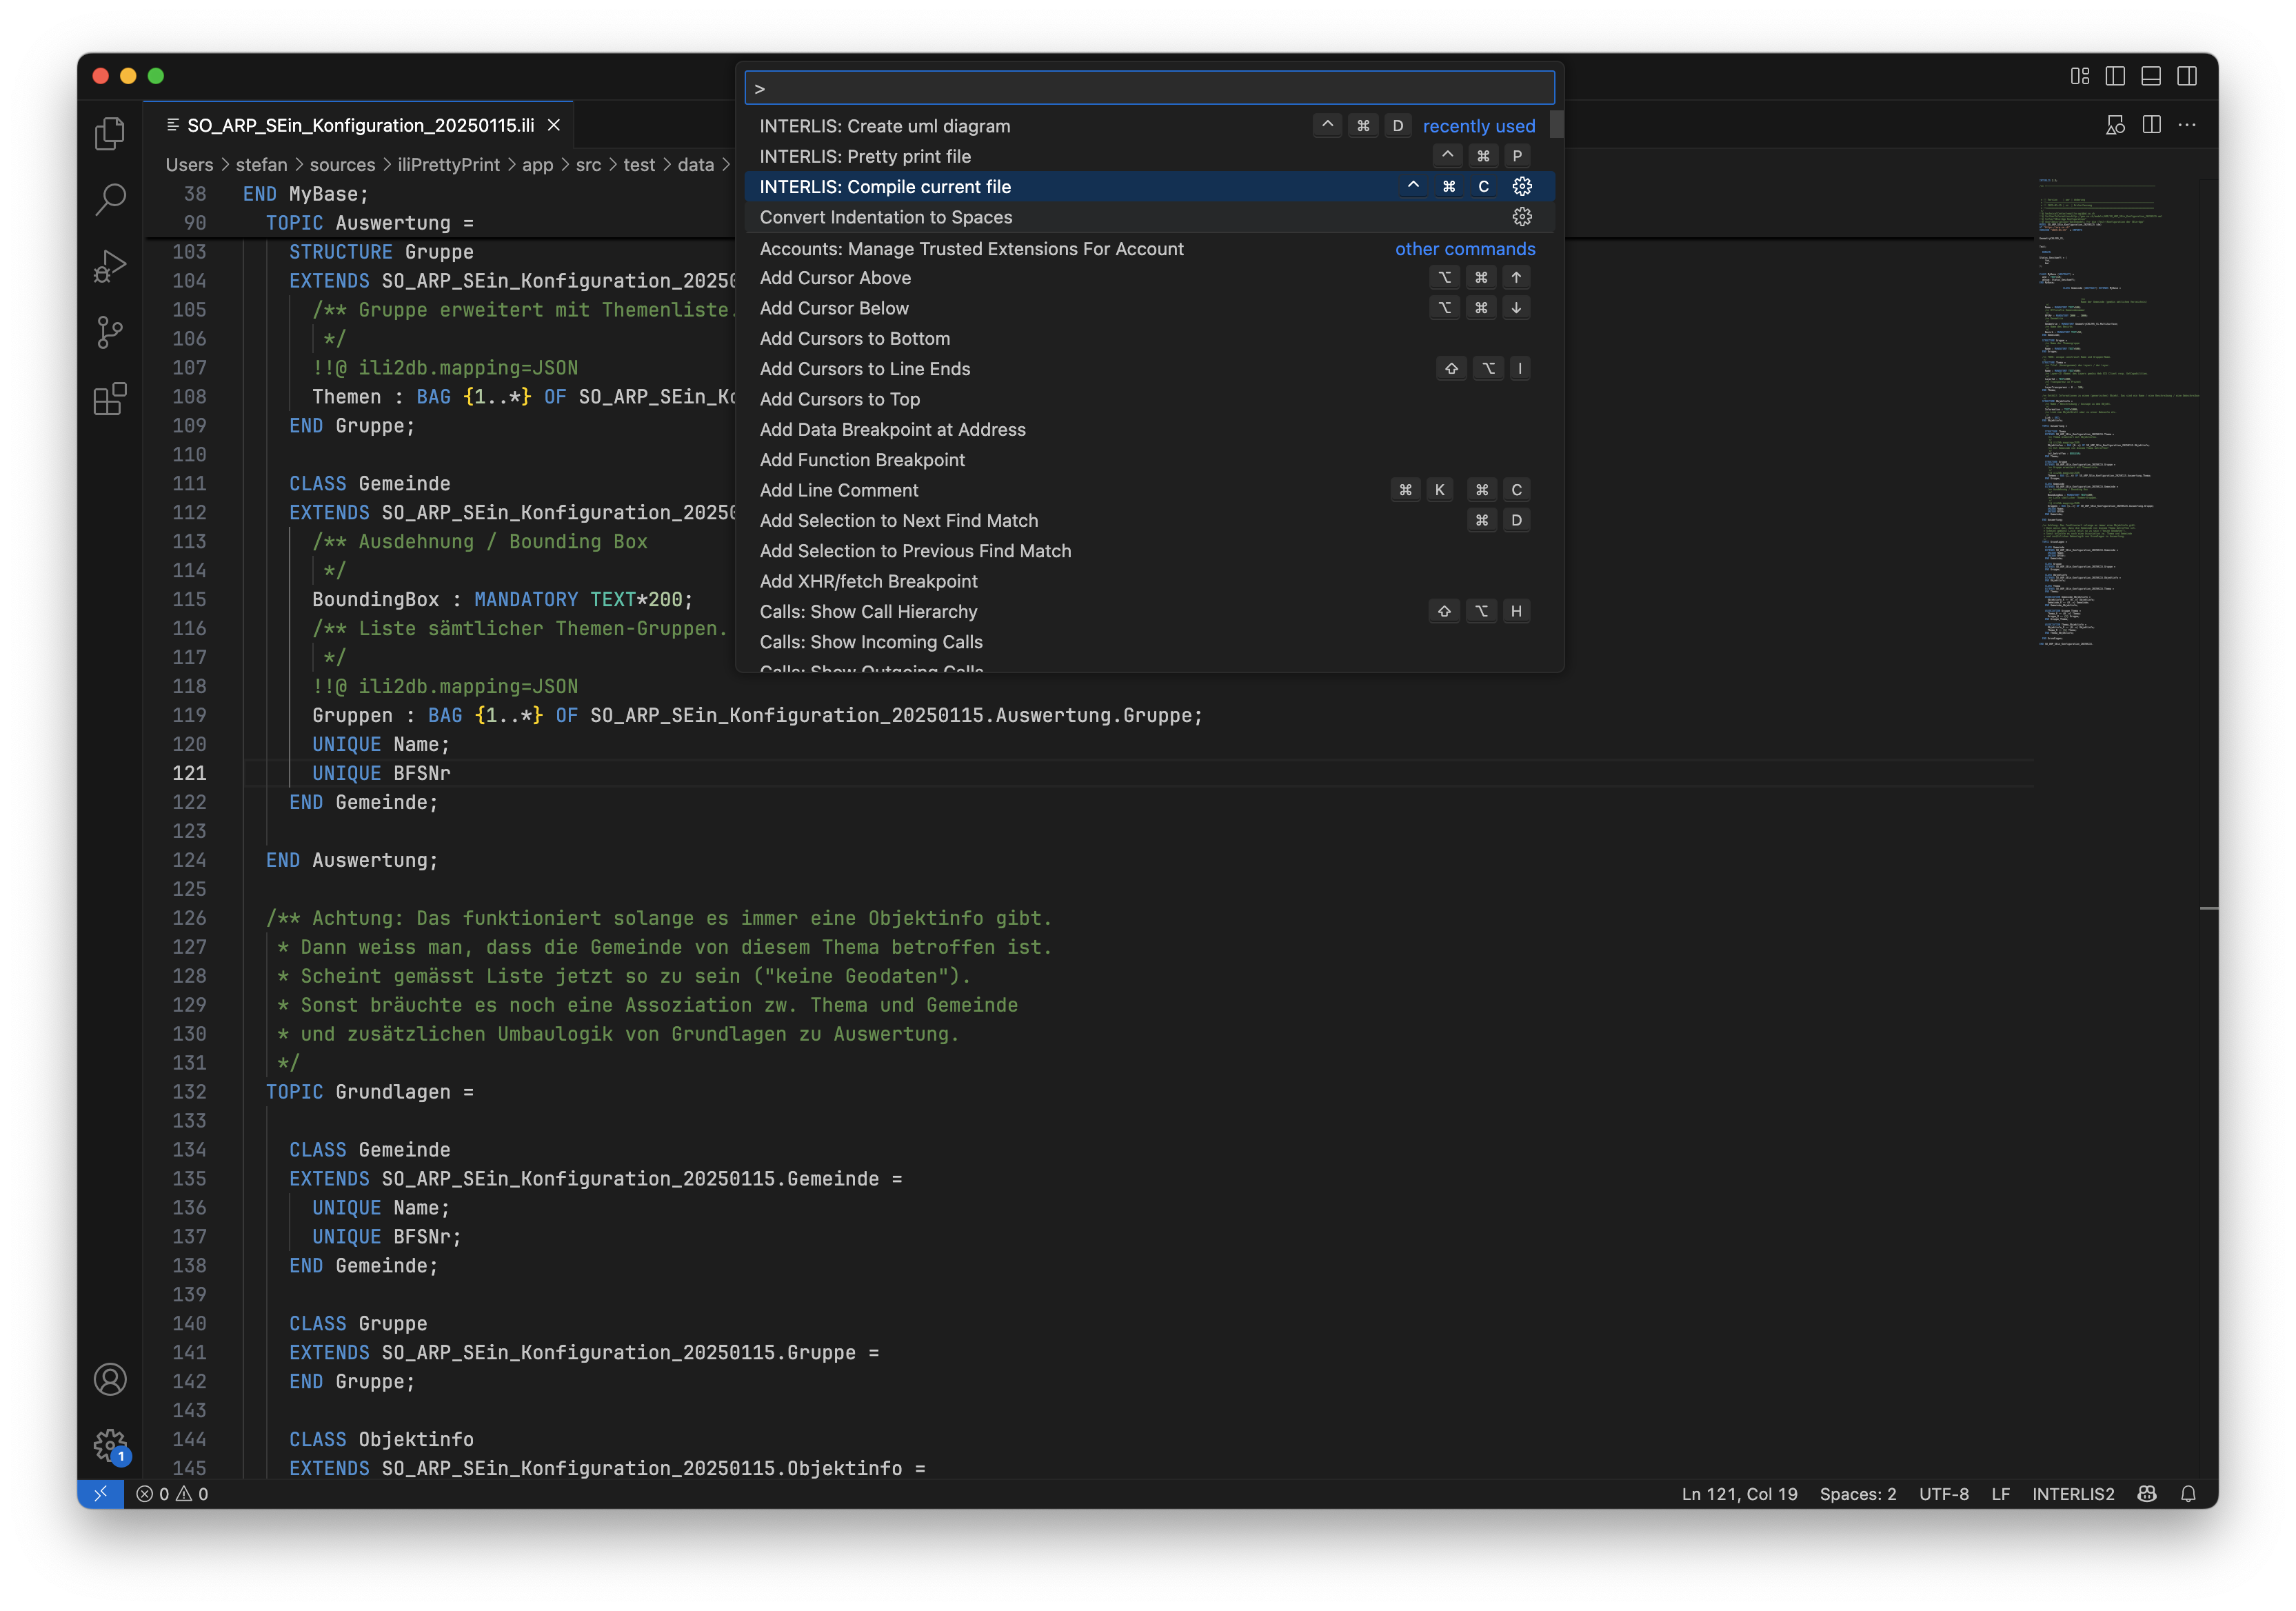The height and width of the screenshot is (1611, 2296).
Task: Open the Search view in activity bar
Action: point(110,199)
